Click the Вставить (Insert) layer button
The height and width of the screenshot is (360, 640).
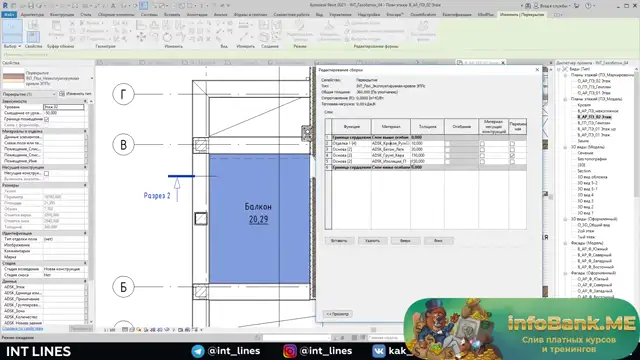339,241
